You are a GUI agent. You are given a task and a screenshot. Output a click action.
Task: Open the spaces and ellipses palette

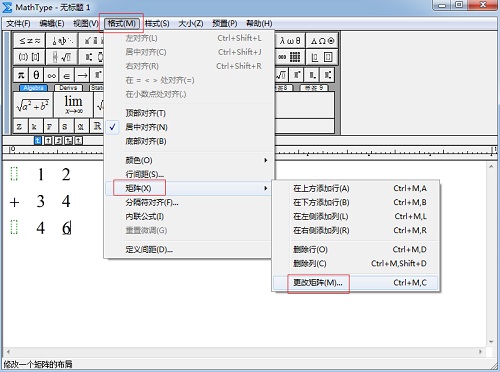pos(62,41)
